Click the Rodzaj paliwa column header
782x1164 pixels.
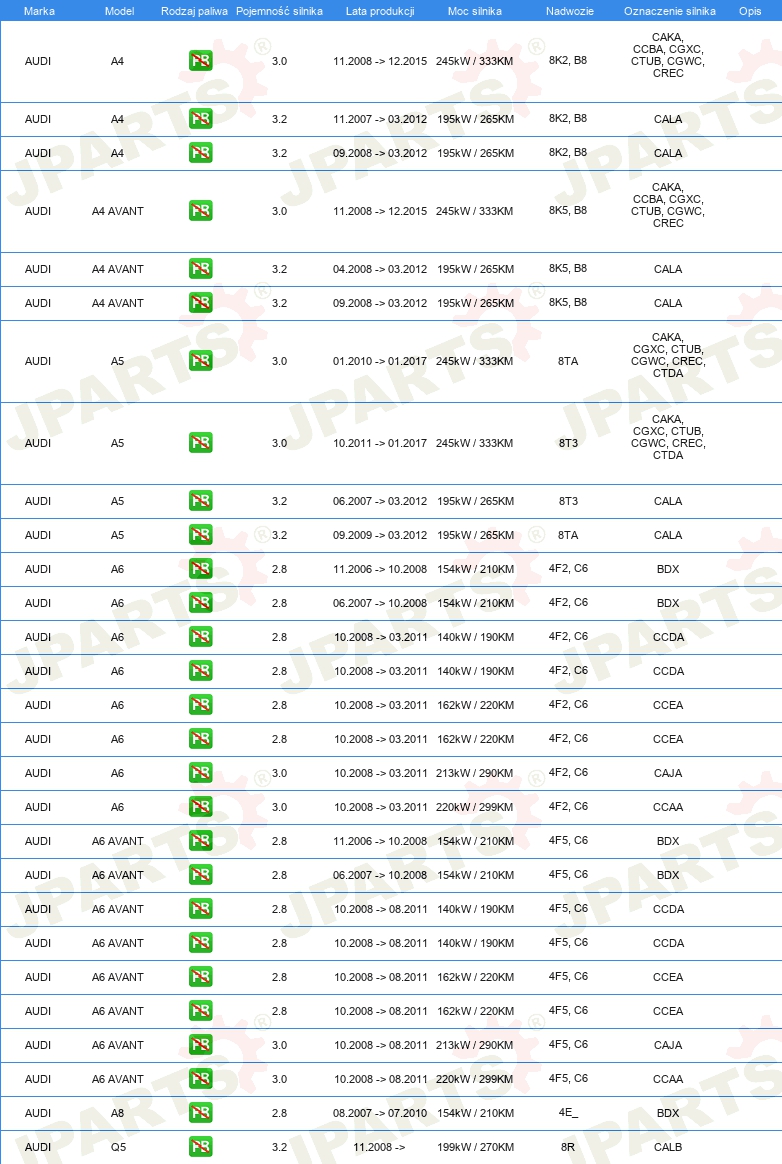pyautogui.click(x=195, y=11)
